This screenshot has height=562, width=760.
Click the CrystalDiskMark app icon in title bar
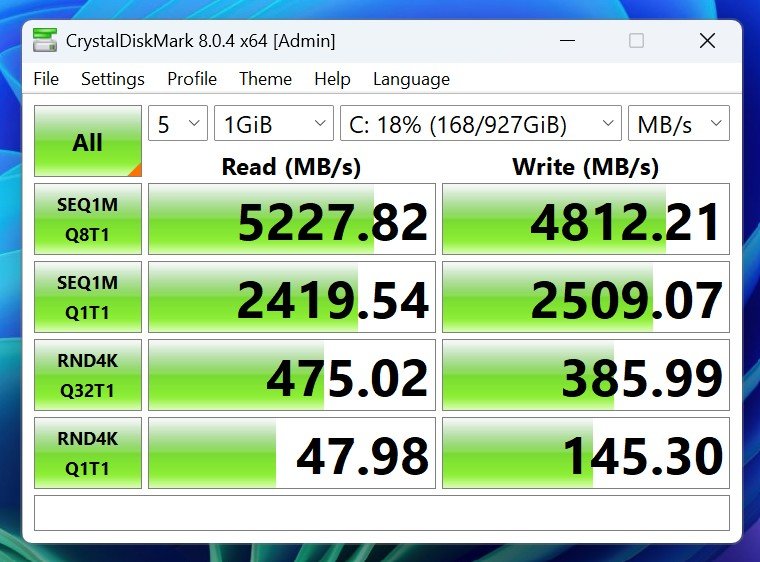45,40
